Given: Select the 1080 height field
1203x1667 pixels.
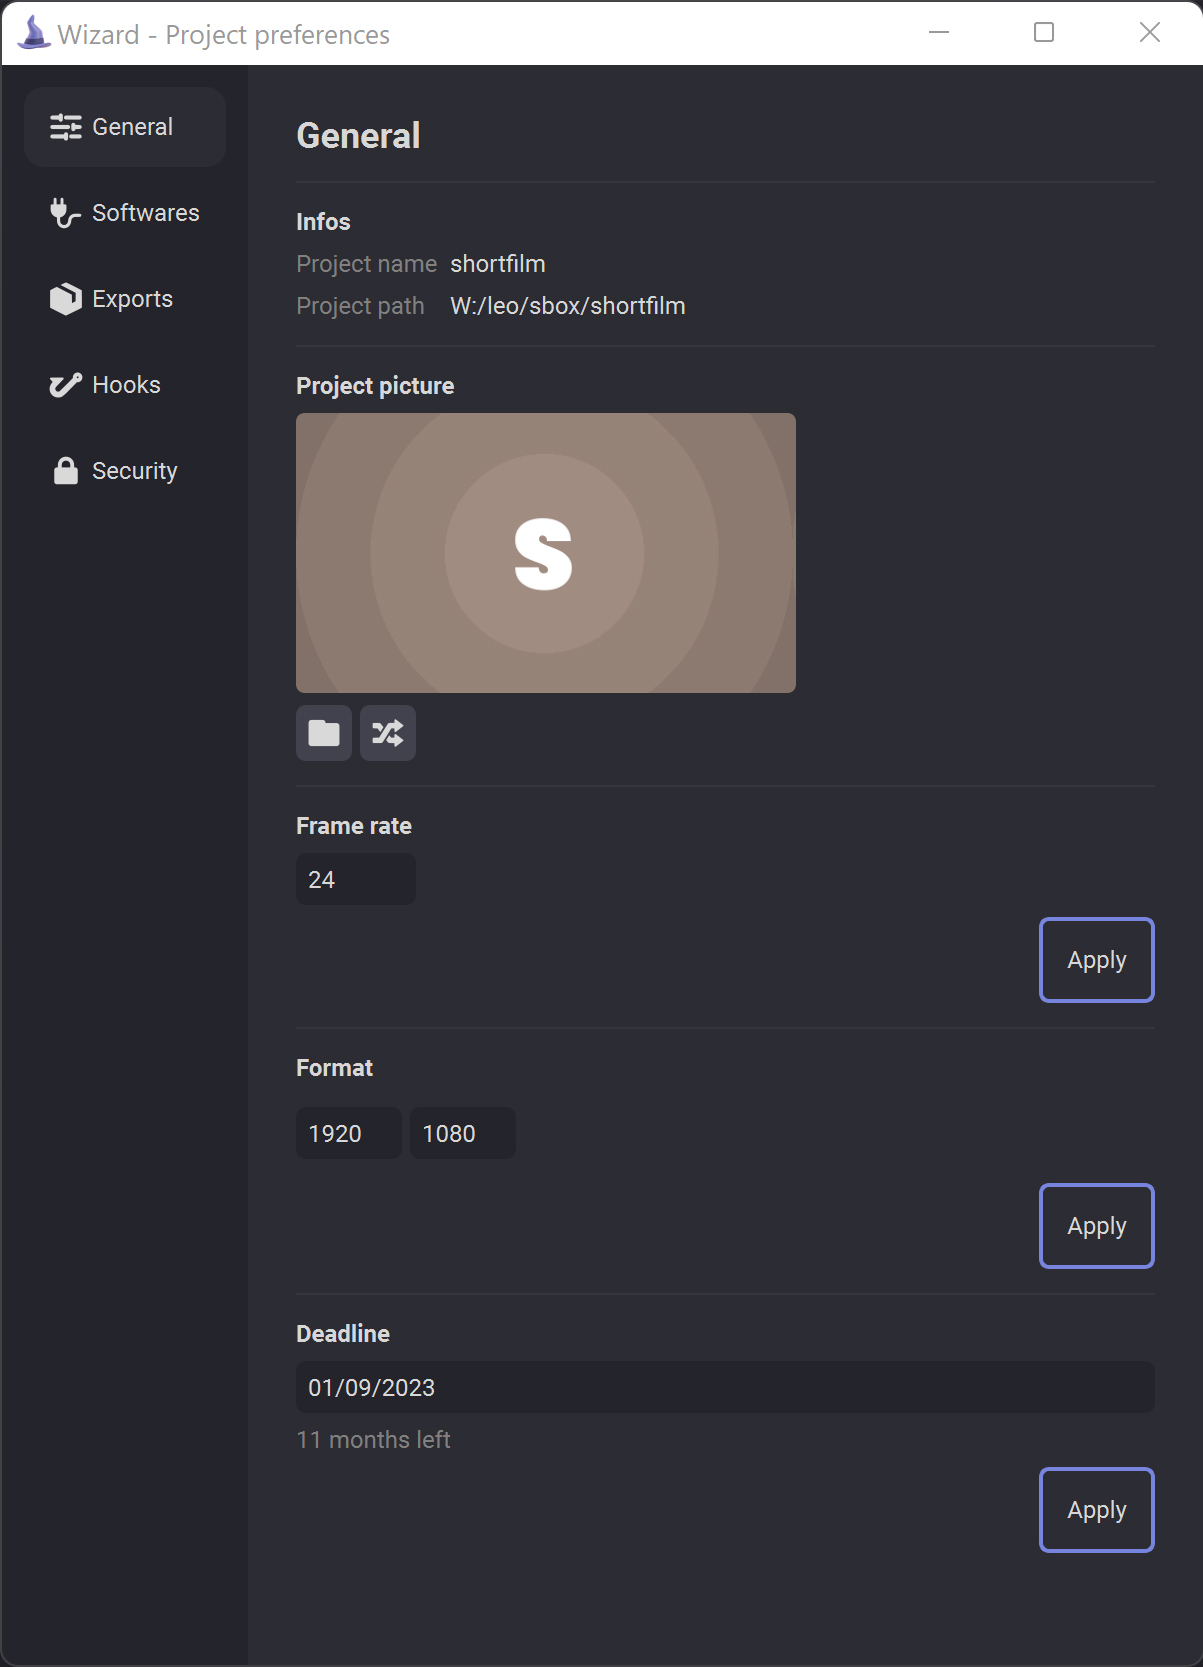Looking at the screenshot, I should coord(463,1133).
